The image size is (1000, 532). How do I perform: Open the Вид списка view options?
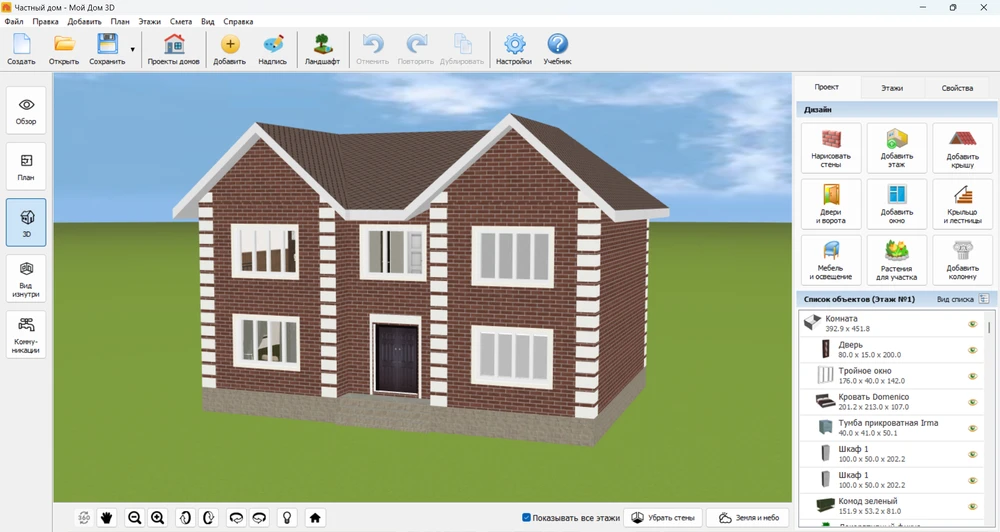click(x=982, y=299)
